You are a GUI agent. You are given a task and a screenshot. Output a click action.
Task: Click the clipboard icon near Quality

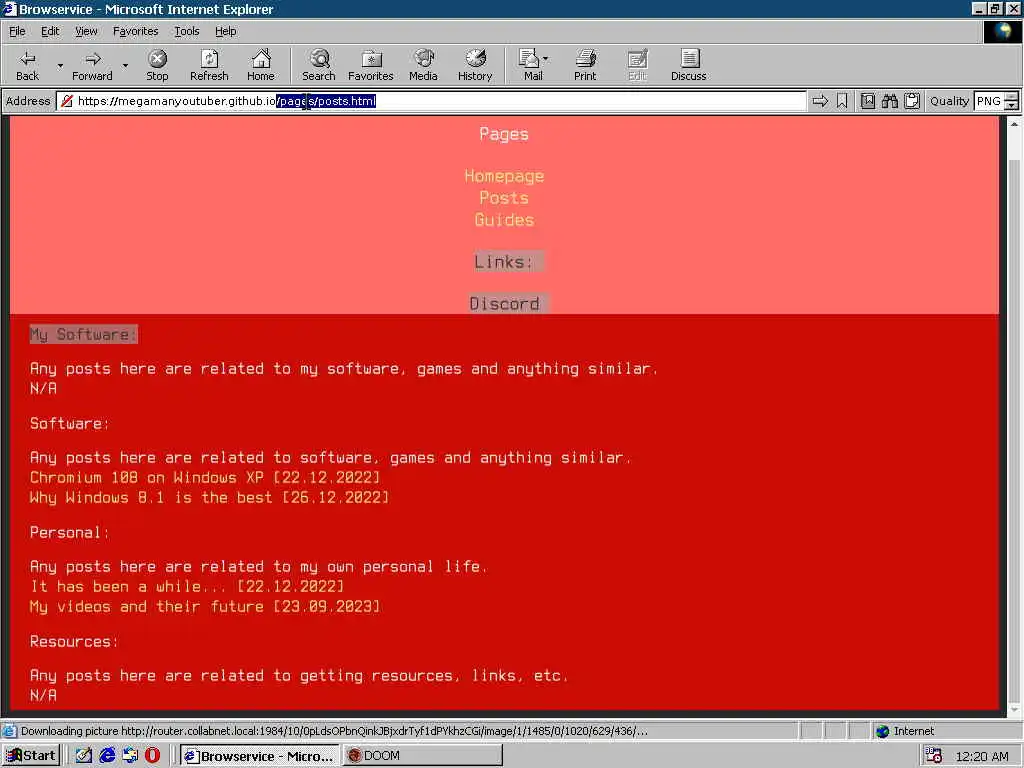(912, 101)
